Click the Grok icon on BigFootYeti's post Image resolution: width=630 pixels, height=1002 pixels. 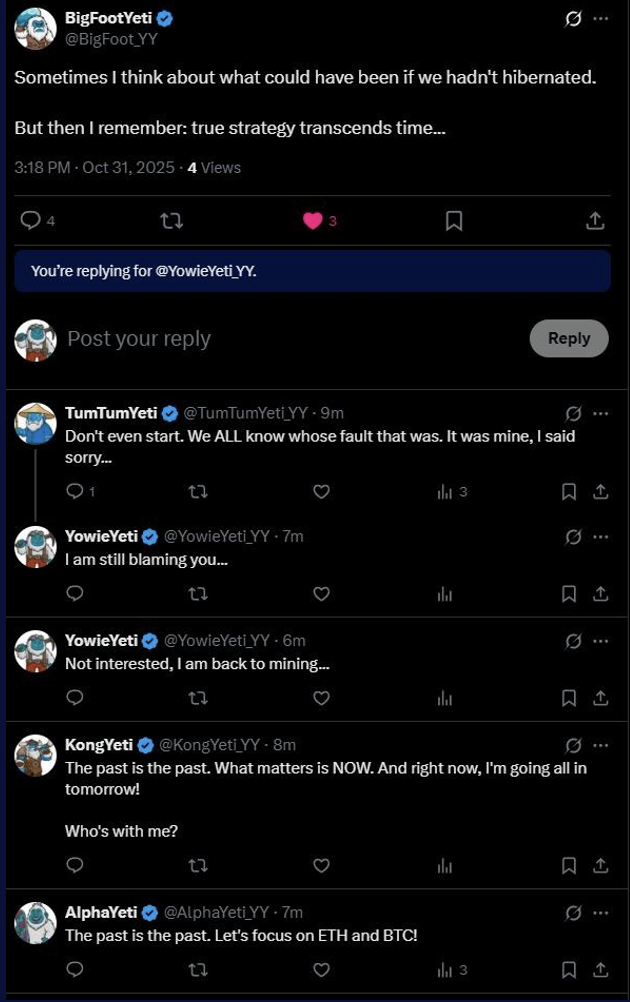click(574, 19)
